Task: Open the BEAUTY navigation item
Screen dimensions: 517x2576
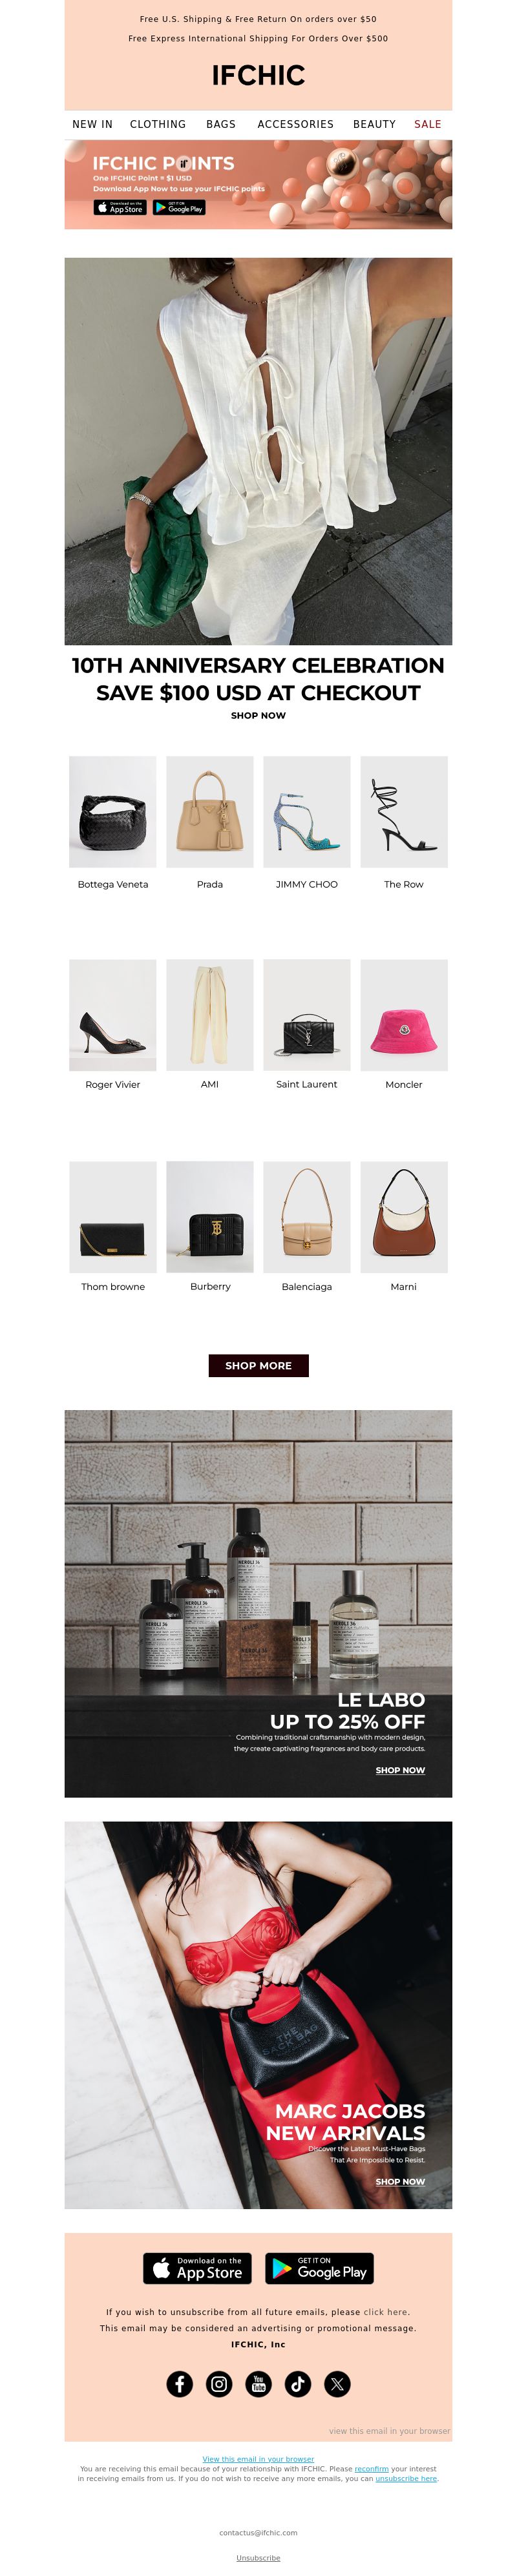Action: (374, 124)
